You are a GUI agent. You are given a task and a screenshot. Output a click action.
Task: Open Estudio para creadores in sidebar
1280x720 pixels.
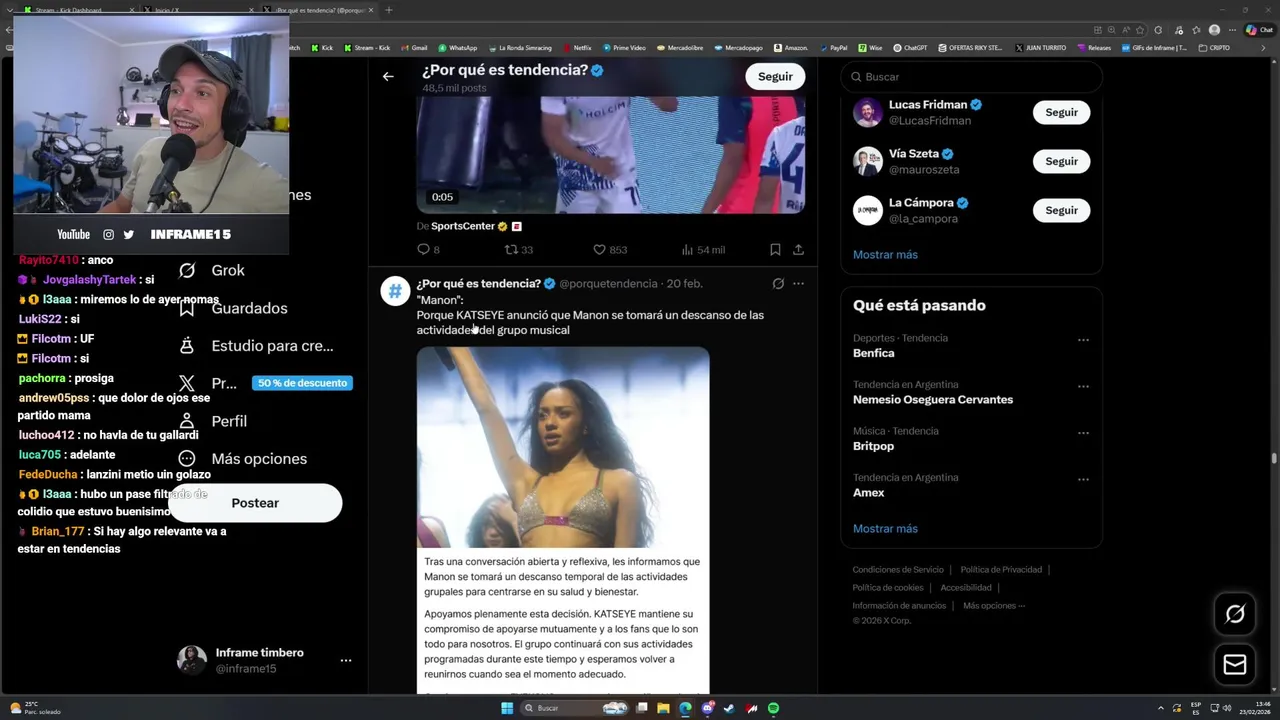[x=255, y=346]
